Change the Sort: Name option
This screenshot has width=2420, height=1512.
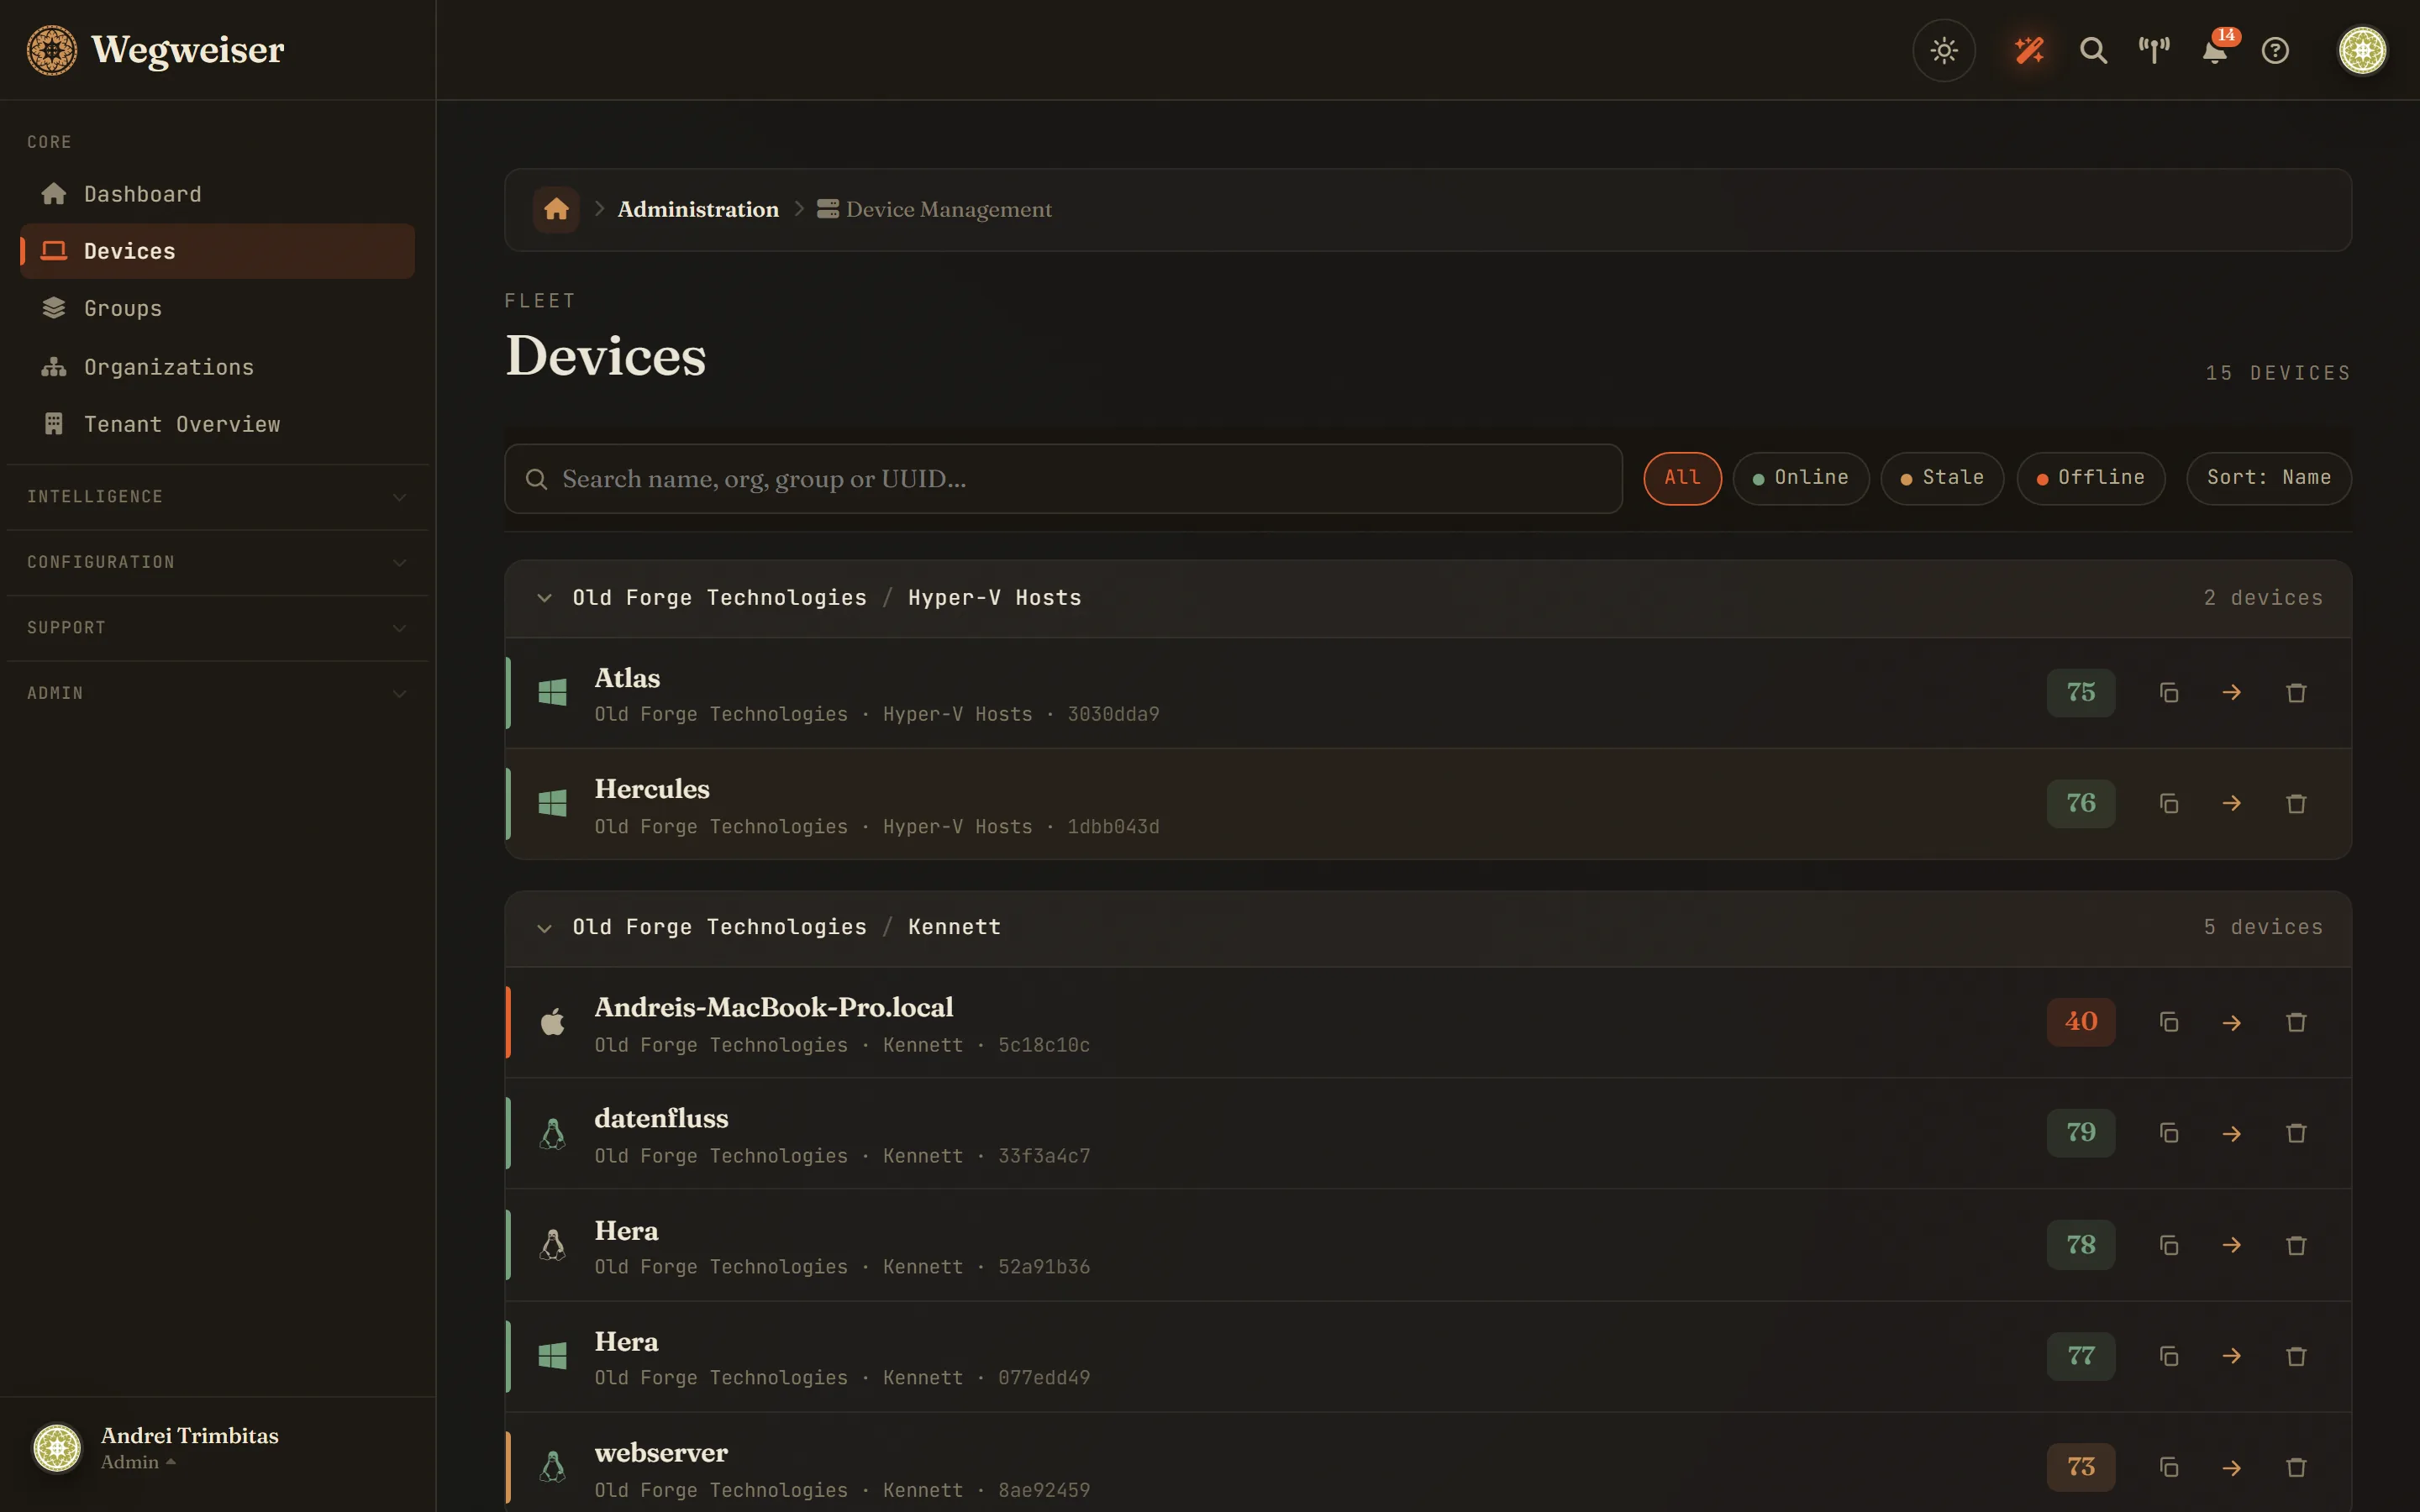[x=2269, y=478]
